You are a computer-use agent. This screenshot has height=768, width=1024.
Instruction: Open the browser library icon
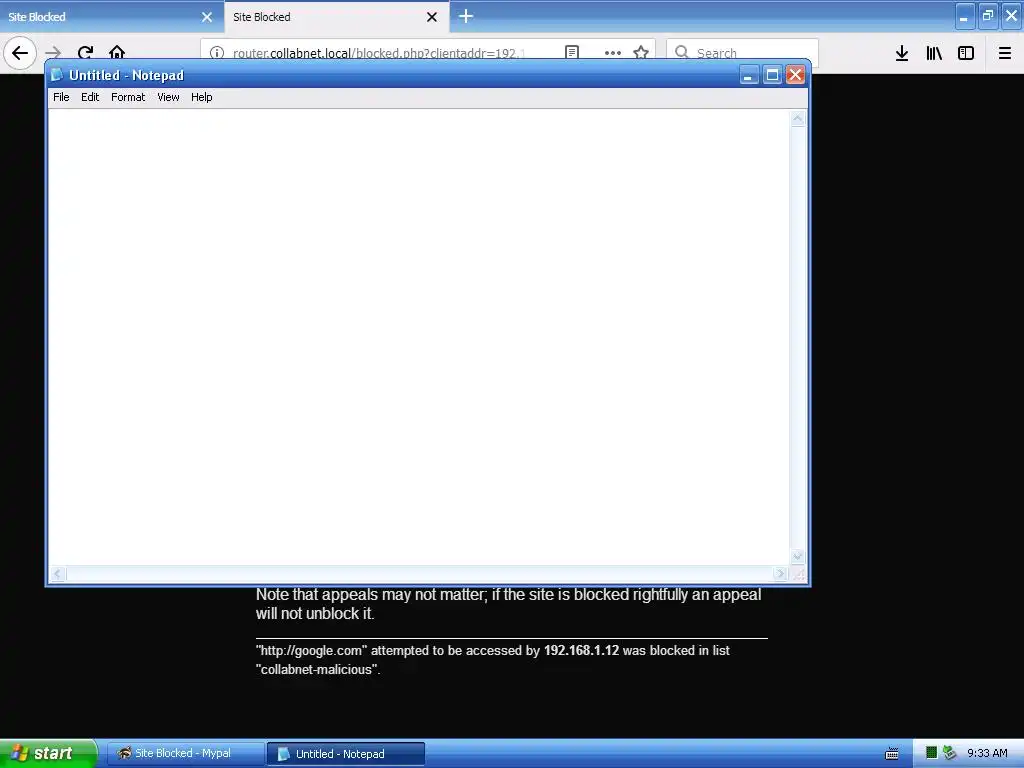pyautogui.click(x=934, y=53)
